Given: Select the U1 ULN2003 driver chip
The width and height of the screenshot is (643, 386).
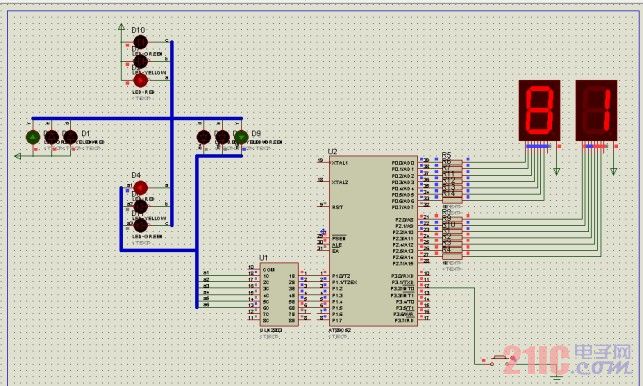Looking at the screenshot, I should pos(279,294).
